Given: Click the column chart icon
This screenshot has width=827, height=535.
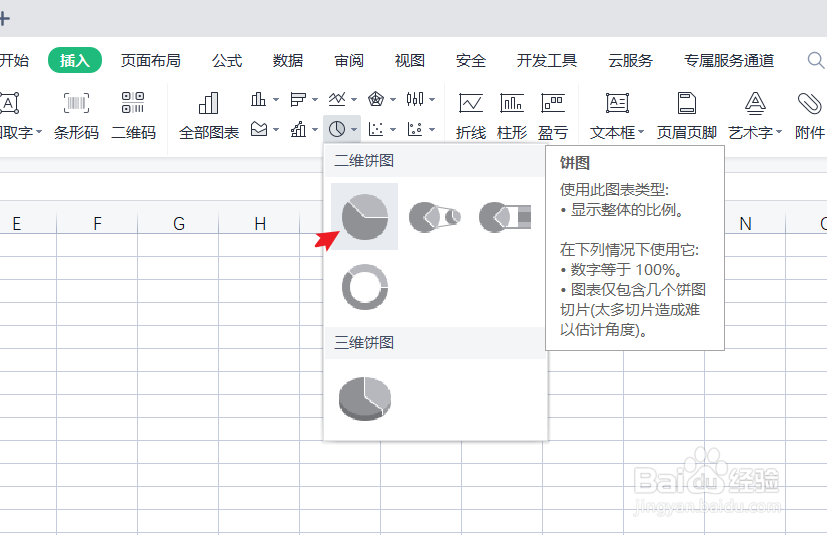Looking at the screenshot, I should click(x=258, y=99).
